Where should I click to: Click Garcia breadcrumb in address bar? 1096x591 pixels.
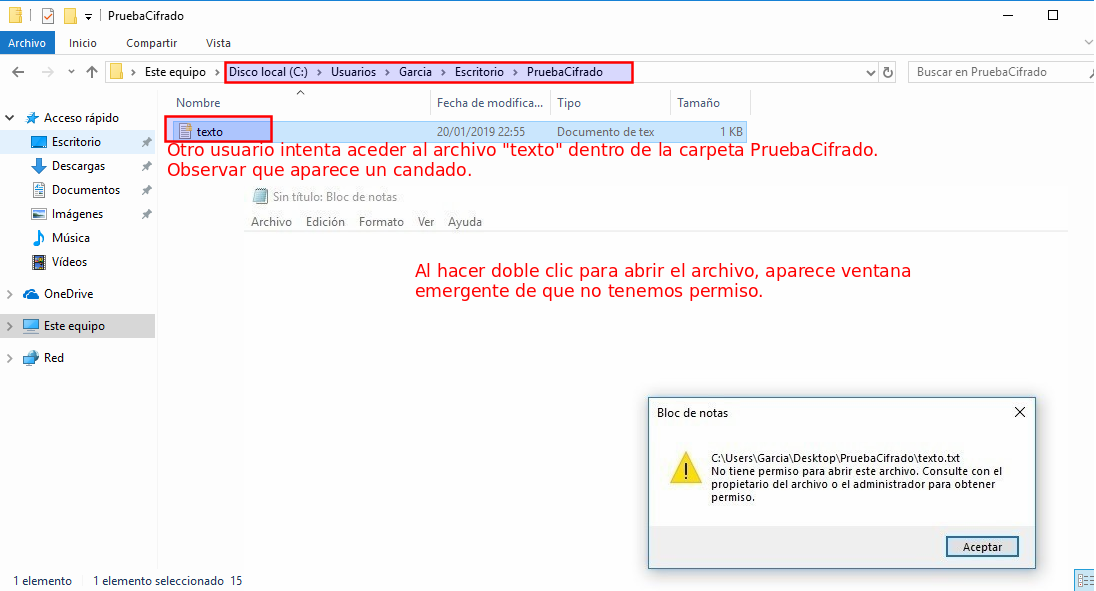415,72
